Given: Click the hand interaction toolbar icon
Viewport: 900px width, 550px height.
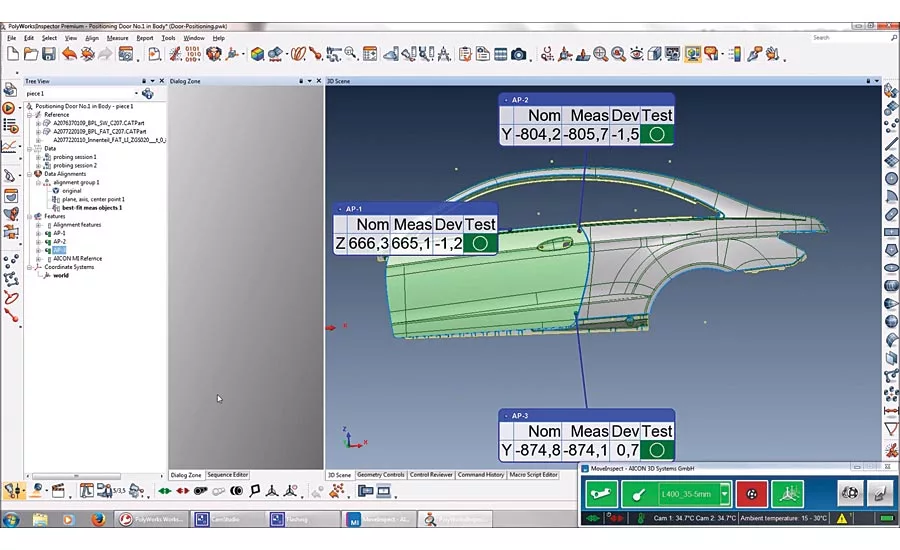Looking at the screenshot, I should click(773, 54).
